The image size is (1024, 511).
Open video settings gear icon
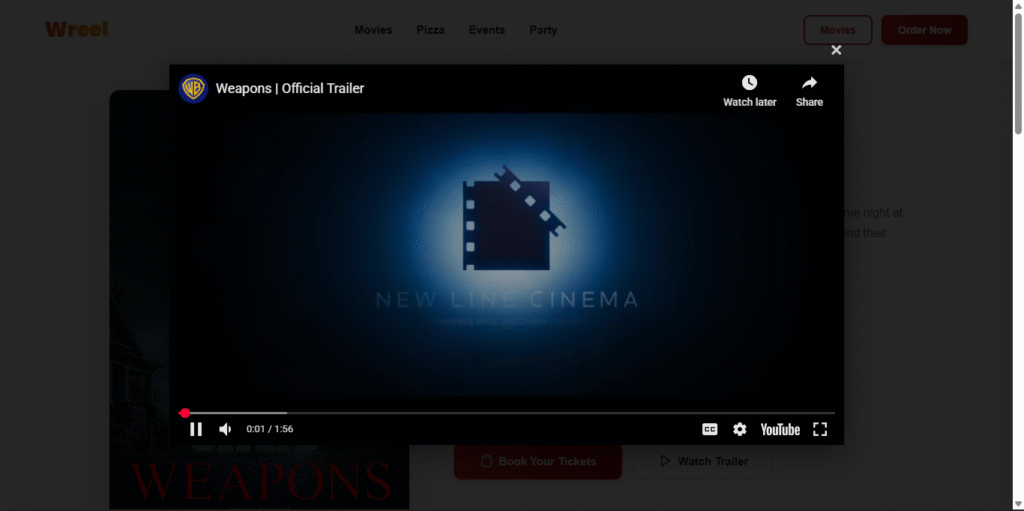(x=739, y=429)
